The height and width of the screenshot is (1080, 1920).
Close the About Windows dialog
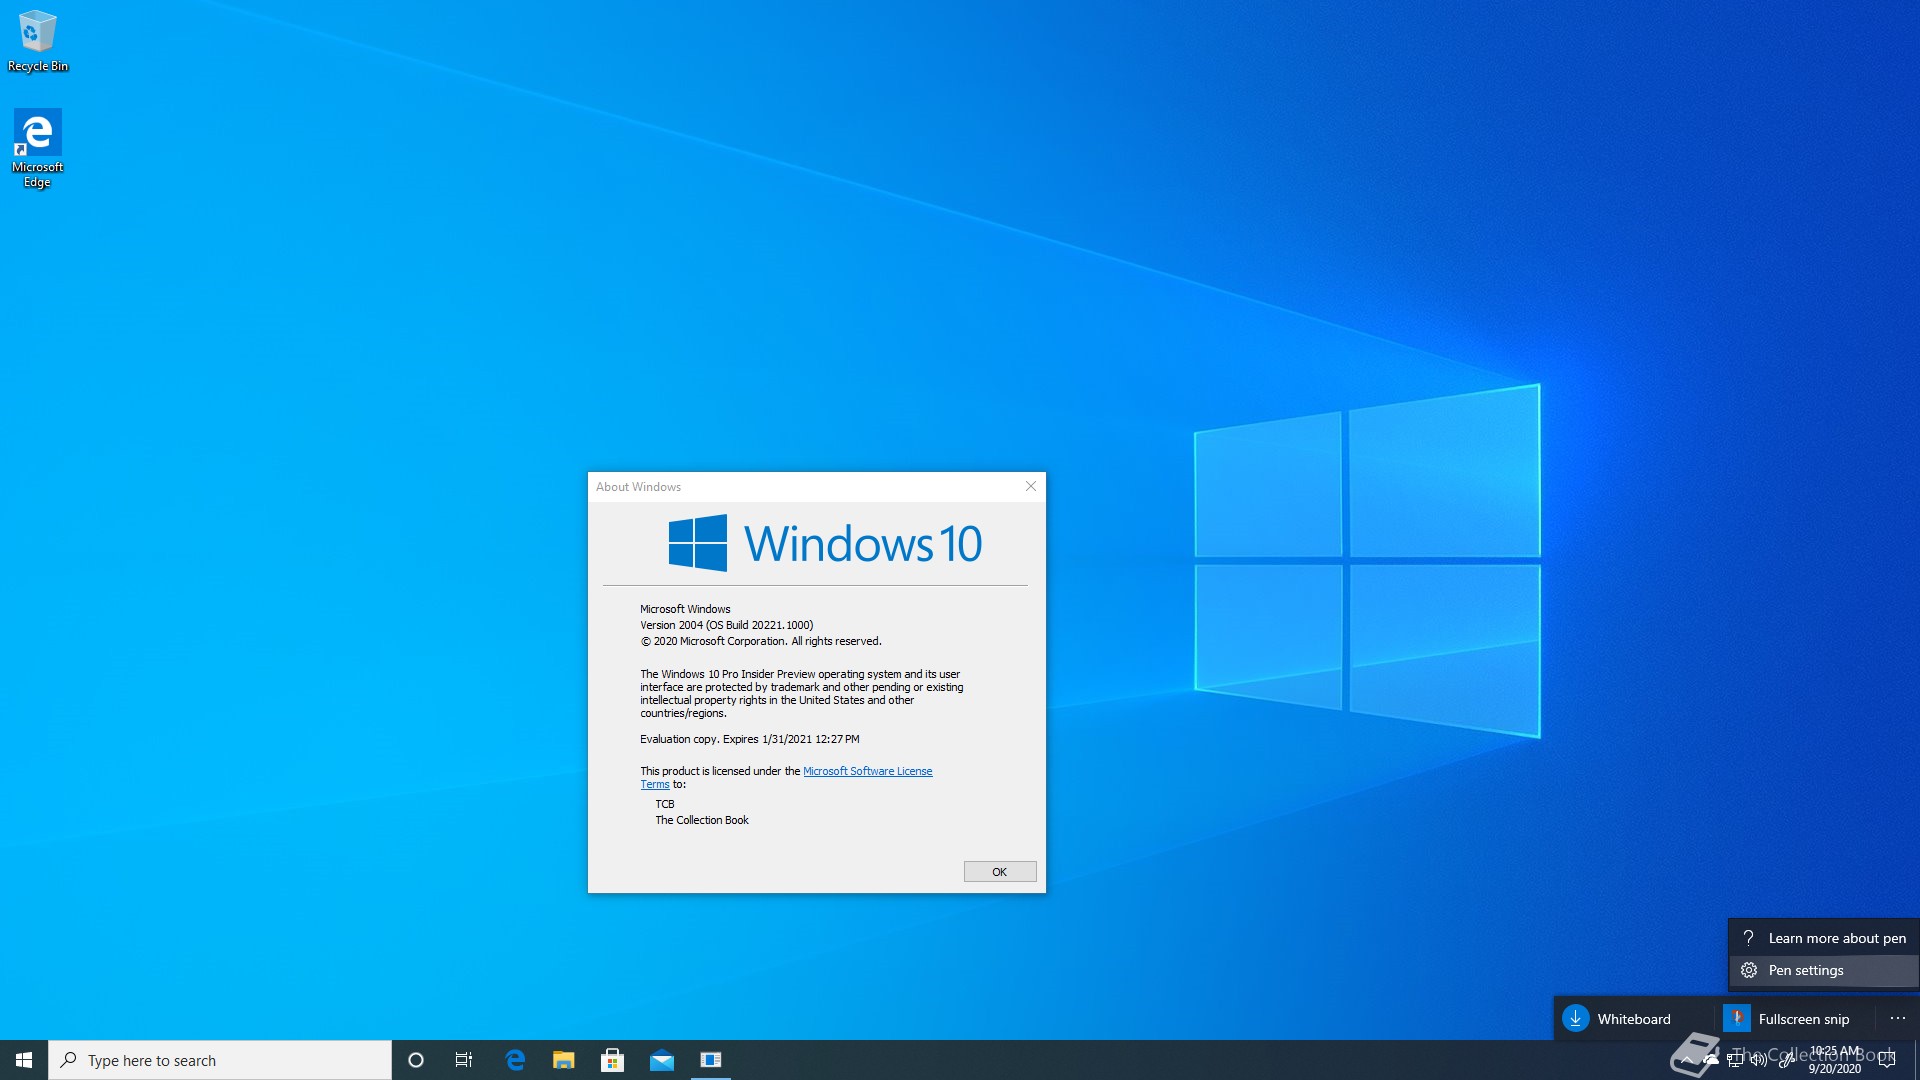1030,486
